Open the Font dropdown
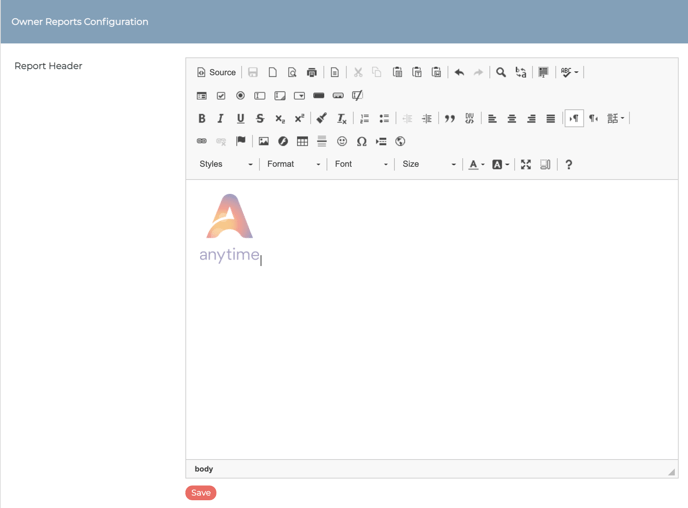Screen dimensions: 688x508 coord(361,164)
